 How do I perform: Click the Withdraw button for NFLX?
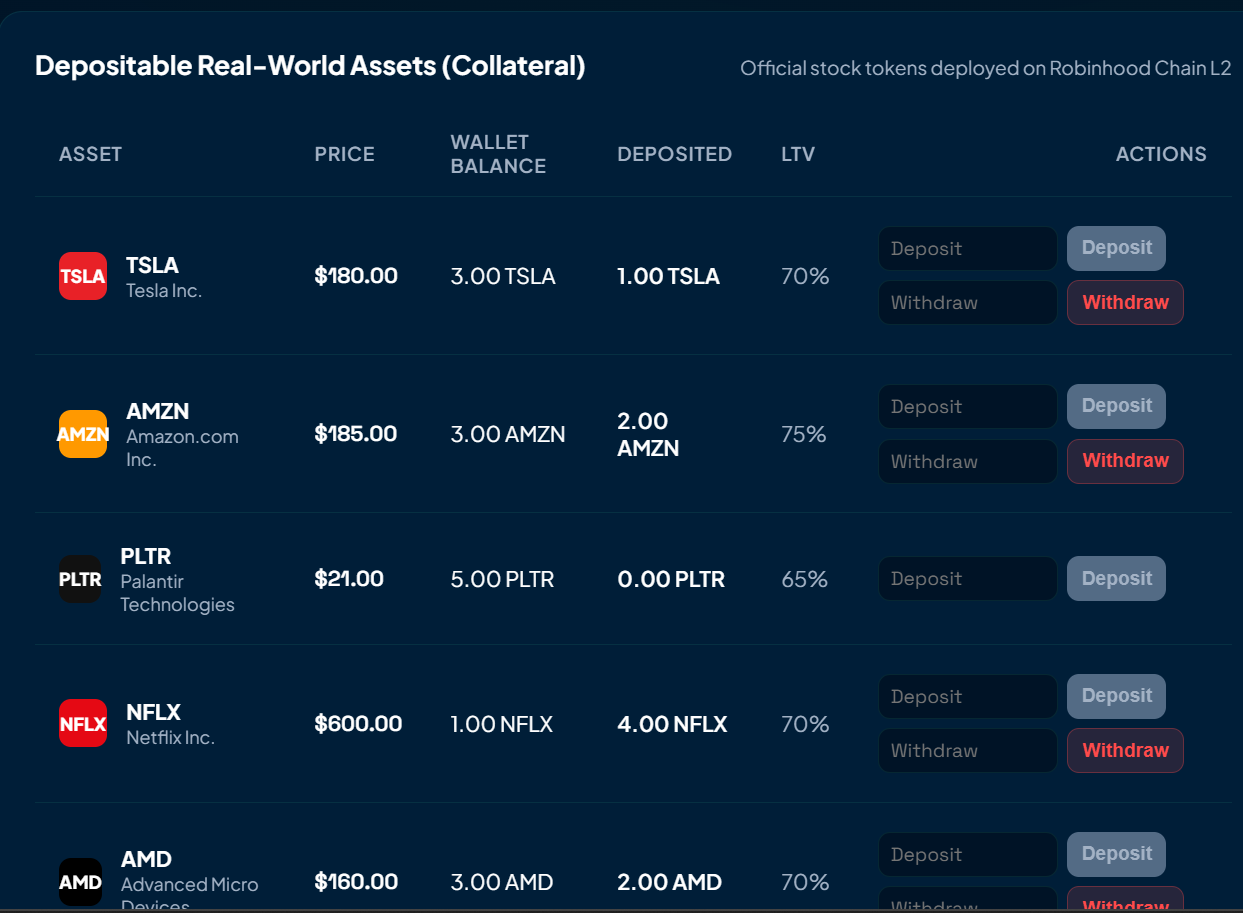click(1125, 751)
